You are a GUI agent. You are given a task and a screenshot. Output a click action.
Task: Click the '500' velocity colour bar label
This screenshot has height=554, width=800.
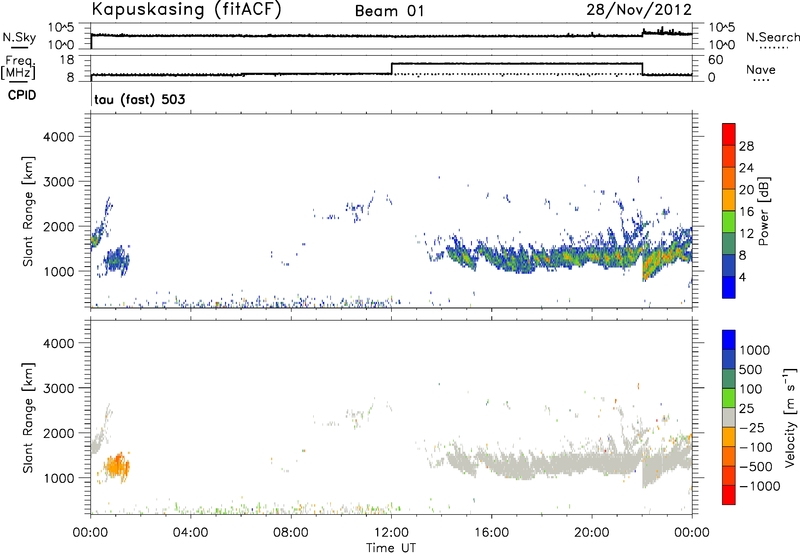(751, 369)
